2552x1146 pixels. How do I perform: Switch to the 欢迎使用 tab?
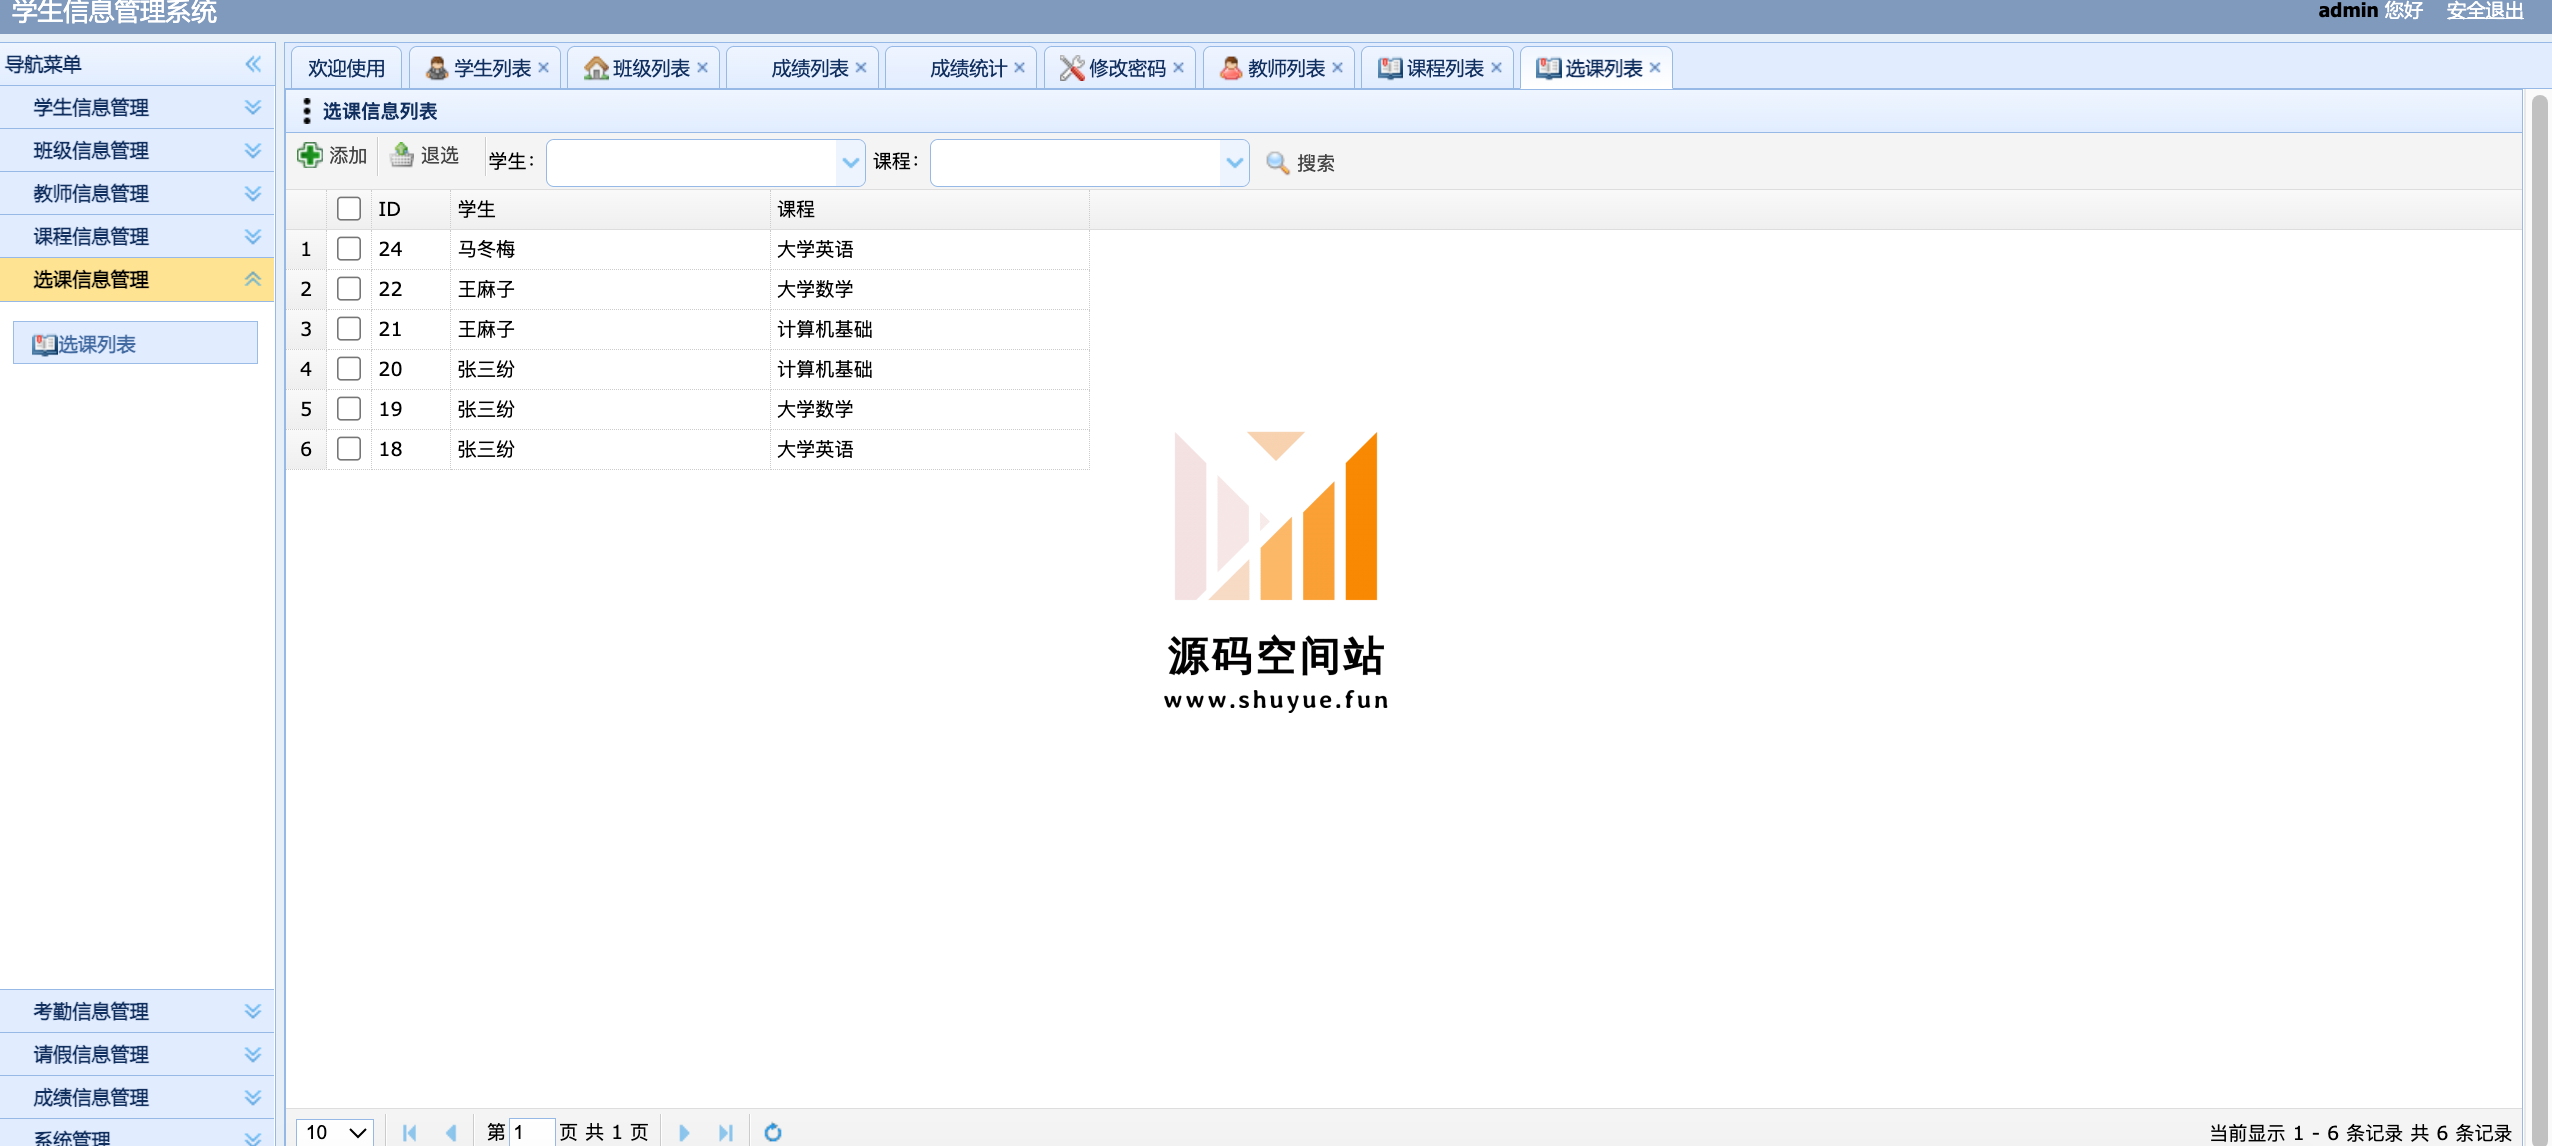click(x=346, y=68)
